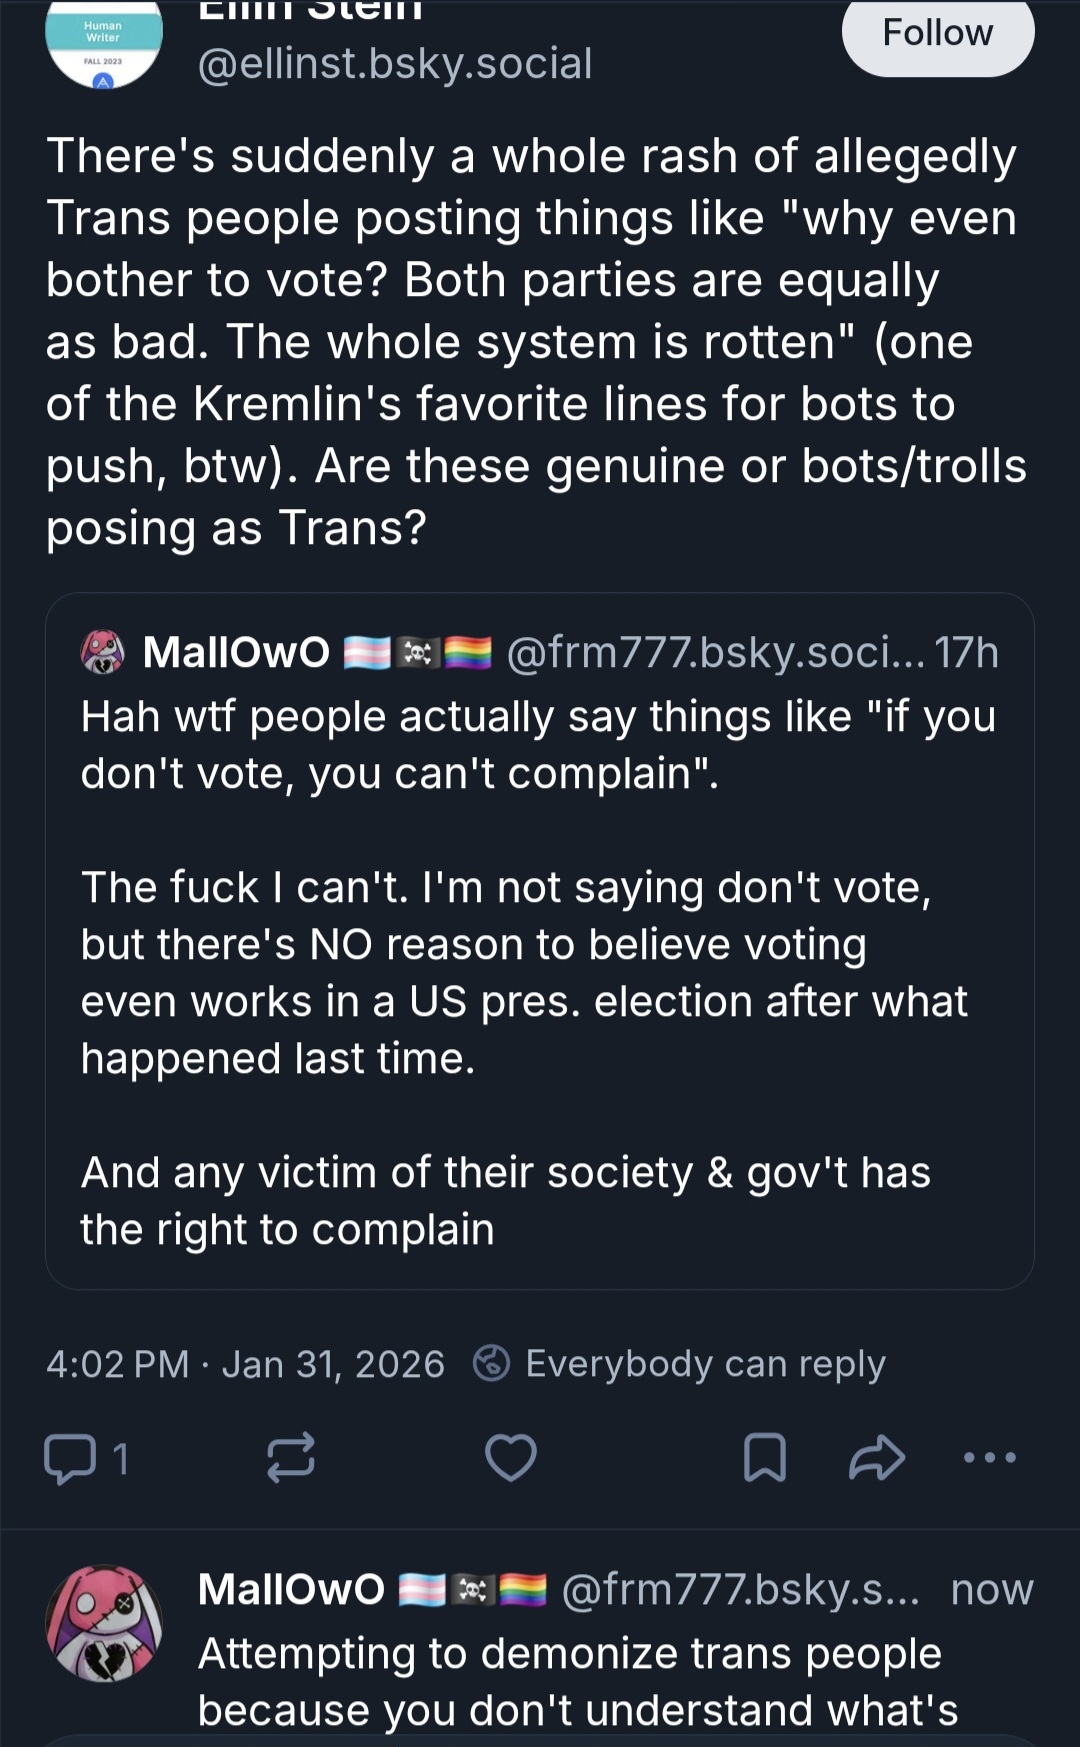The height and width of the screenshot is (1747, 1080).
Task: Click the "now" timestamp on the reply
Action: [991, 1589]
